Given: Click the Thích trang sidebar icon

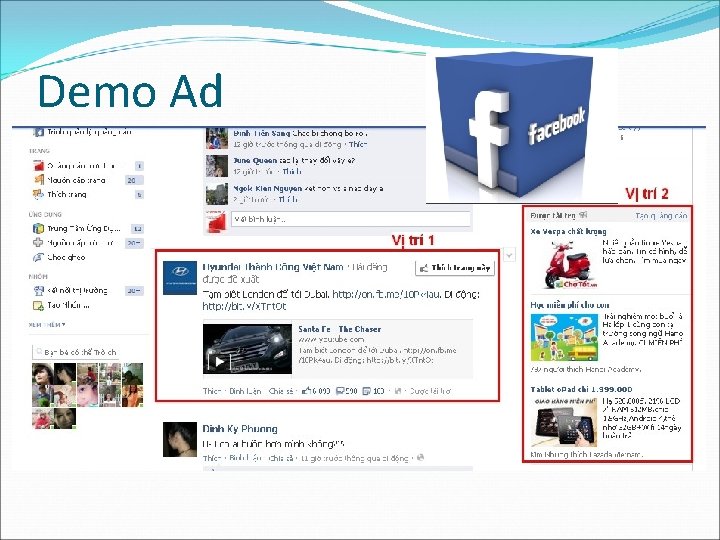Looking at the screenshot, I should pos(39,194).
